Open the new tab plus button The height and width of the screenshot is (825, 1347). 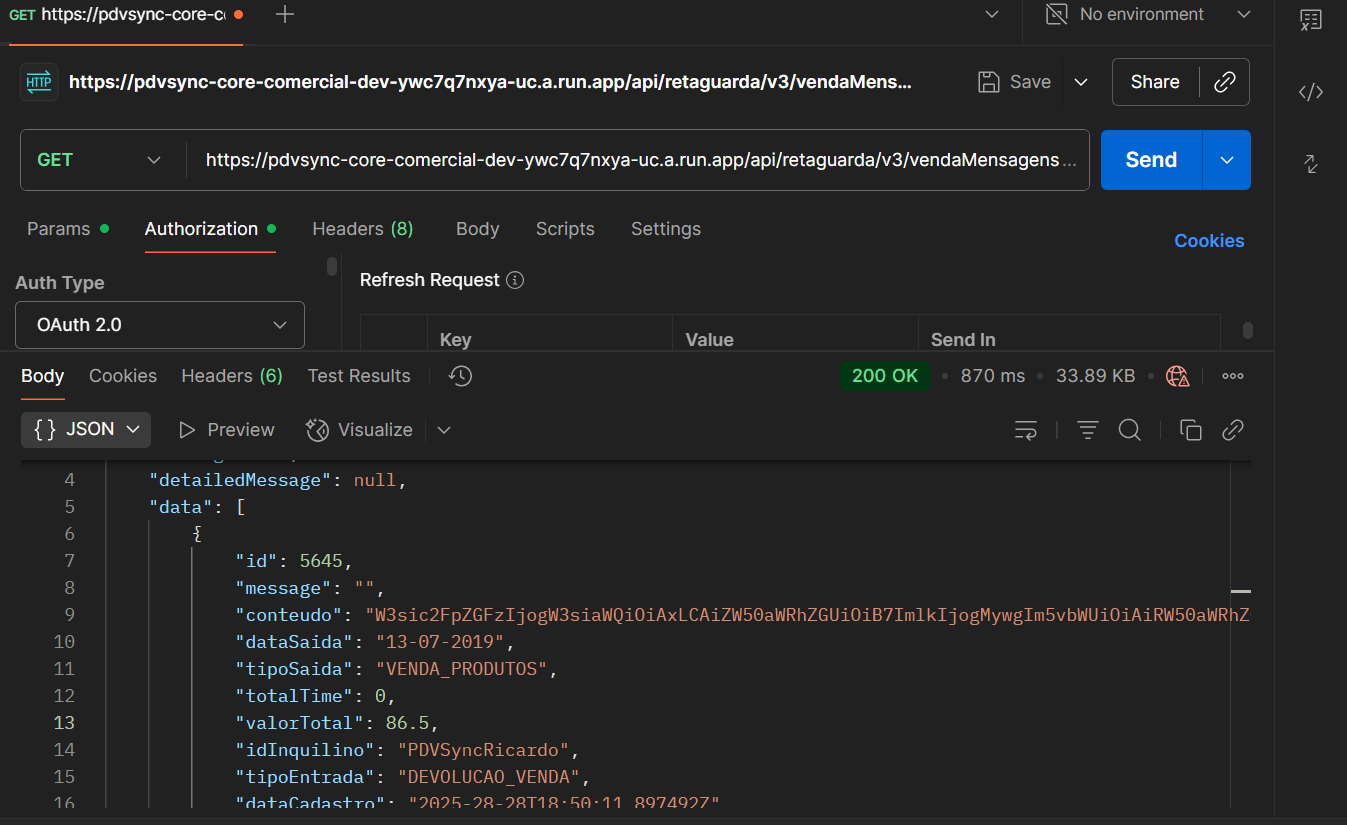point(285,14)
